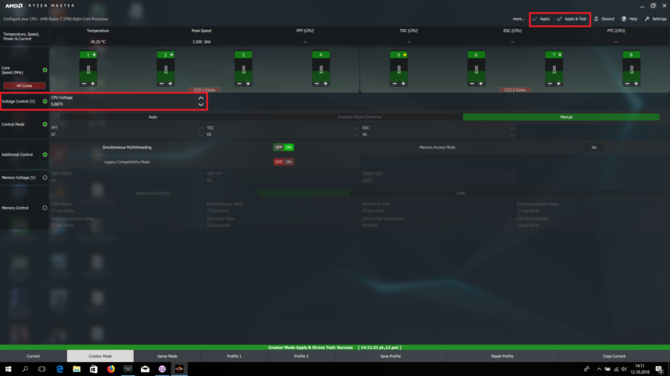Decrease core 8 speed with minus button
Screen dimensions: 670x376
tap(627, 84)
